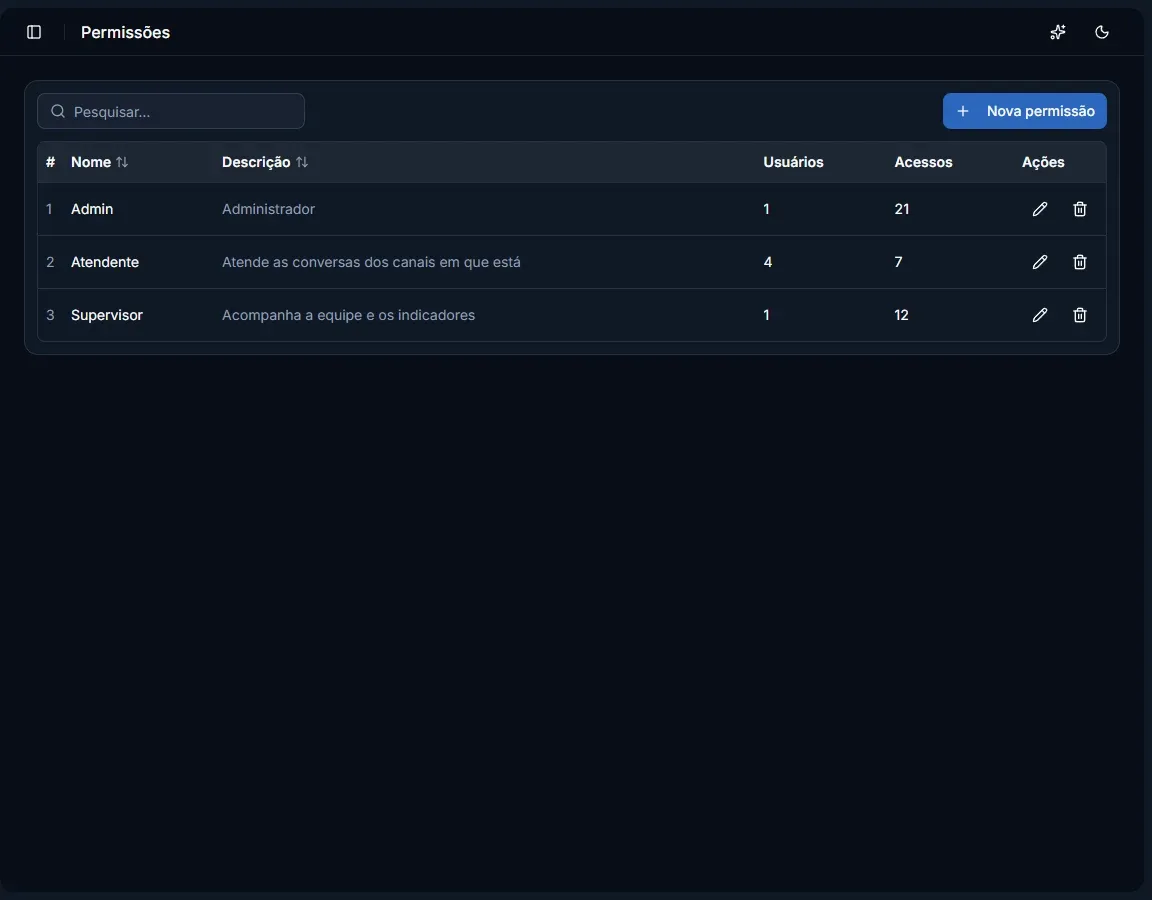Viewport: 1152px width, 900px height.
Task: Click the Acessos column header
Action: 923,162
